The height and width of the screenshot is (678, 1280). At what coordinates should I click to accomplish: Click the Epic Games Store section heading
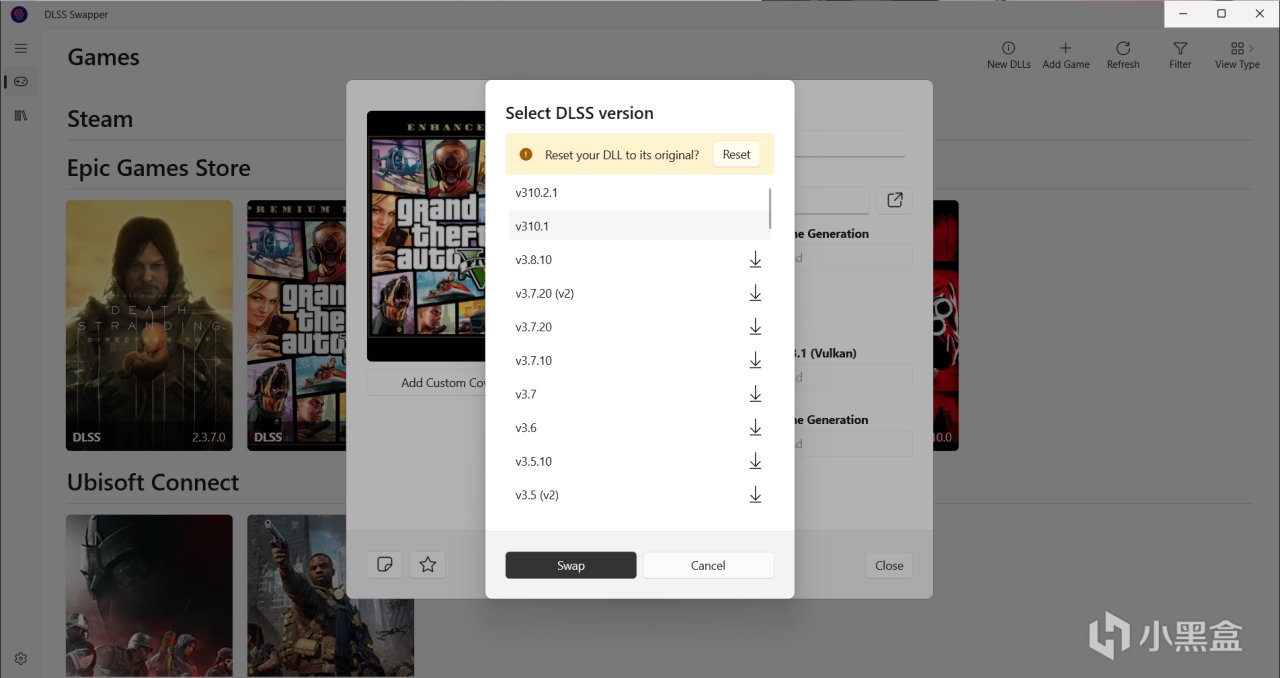pos(159,168)
